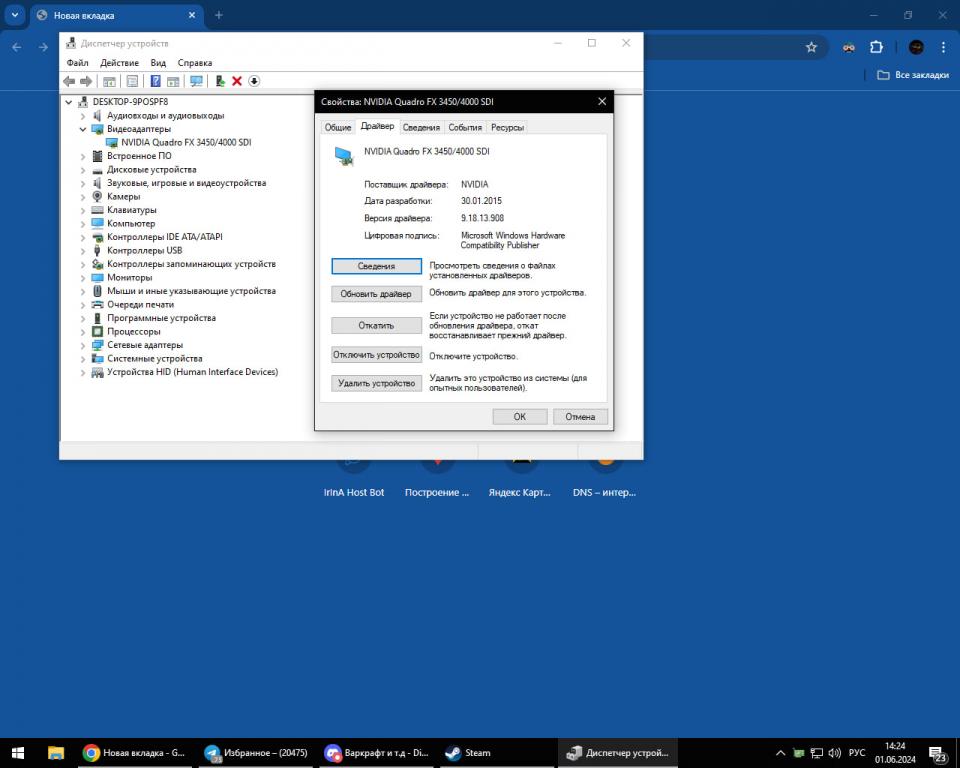The image size is (960, 768).
Task: Open the Chrome extensions puzzle icon
Action: point(876,47)
